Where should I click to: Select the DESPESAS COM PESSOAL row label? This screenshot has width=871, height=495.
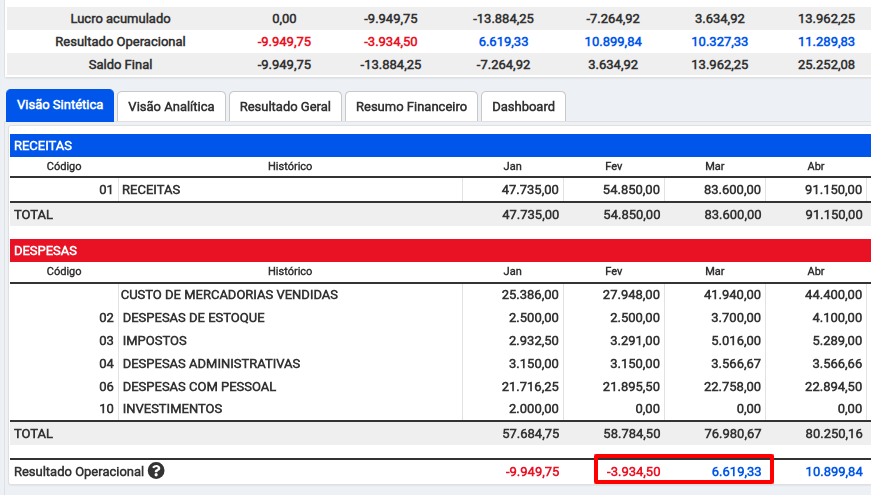pyautogui.click(x=199, y=387)
